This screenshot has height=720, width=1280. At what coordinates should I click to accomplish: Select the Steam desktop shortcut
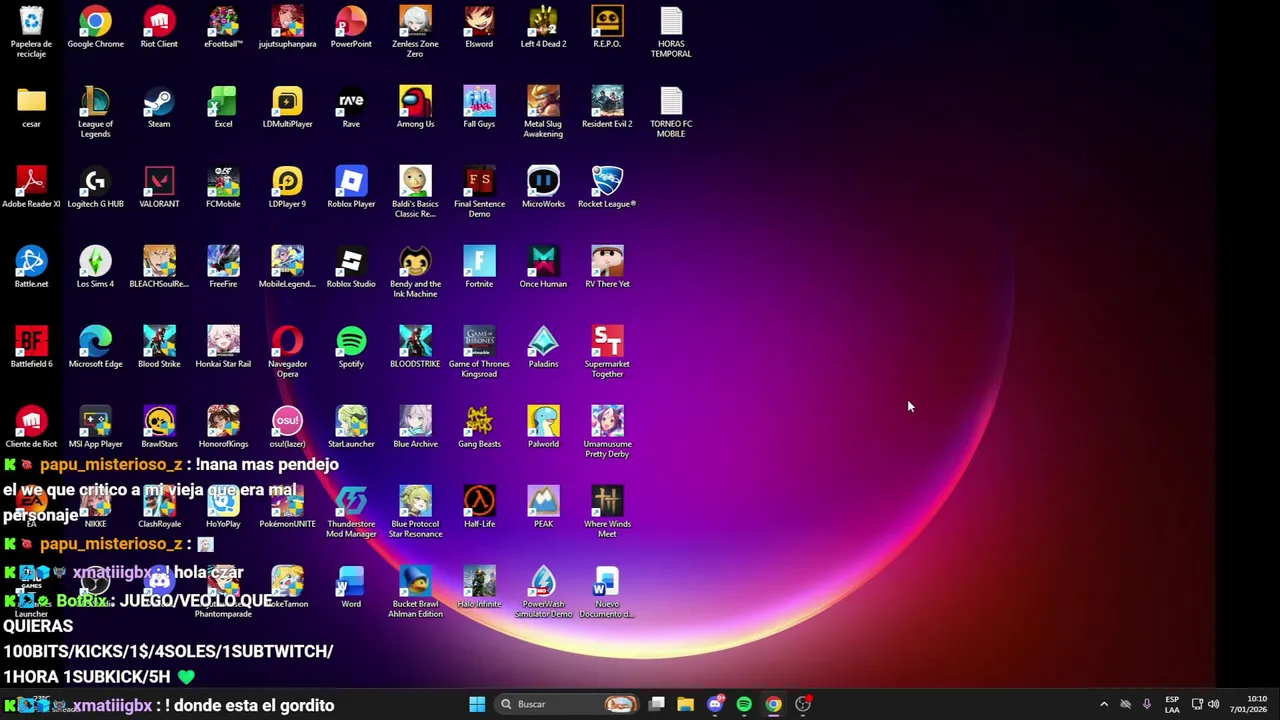point(159,107)
